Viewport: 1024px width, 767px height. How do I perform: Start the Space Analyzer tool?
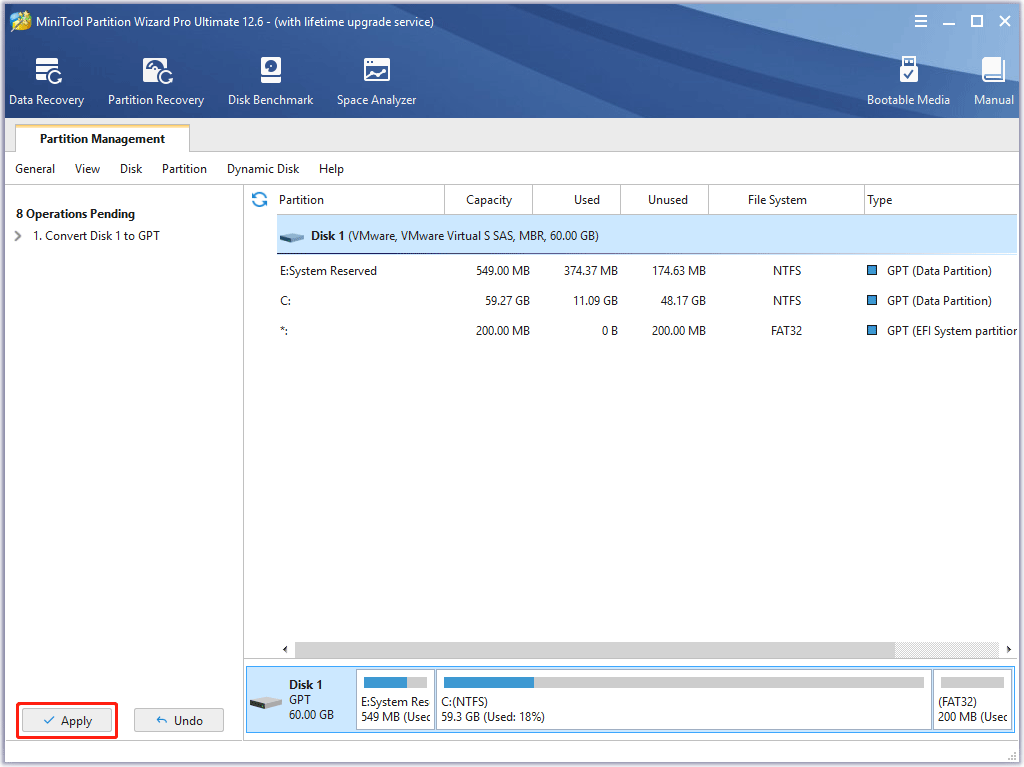(376, 81)
